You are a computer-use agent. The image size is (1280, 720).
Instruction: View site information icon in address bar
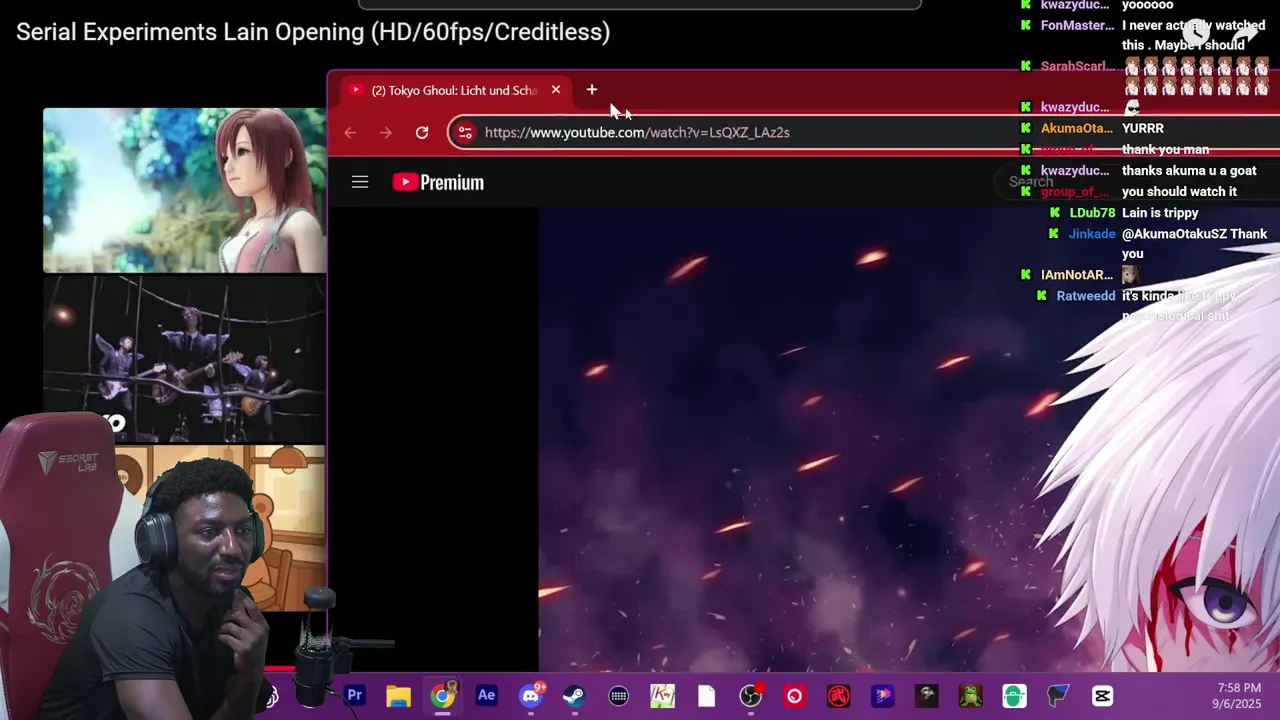click(x=465, y=132)
